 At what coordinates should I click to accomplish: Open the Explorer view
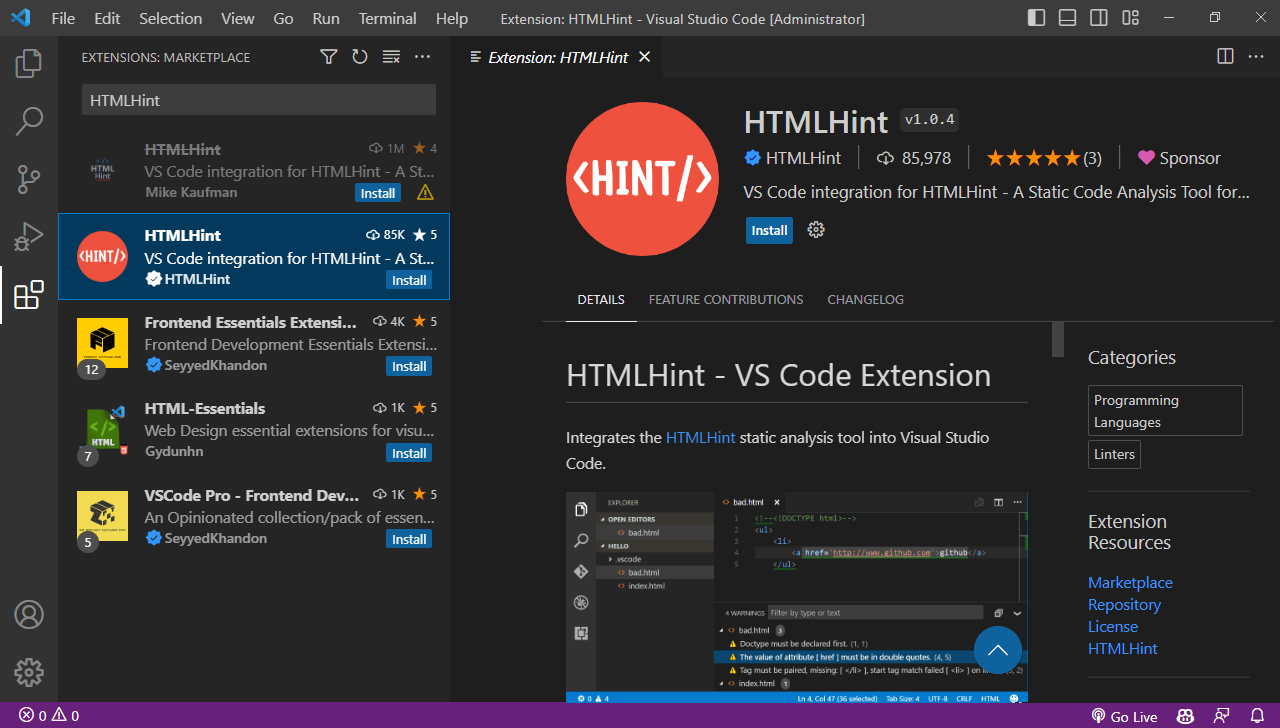point(28,63)
